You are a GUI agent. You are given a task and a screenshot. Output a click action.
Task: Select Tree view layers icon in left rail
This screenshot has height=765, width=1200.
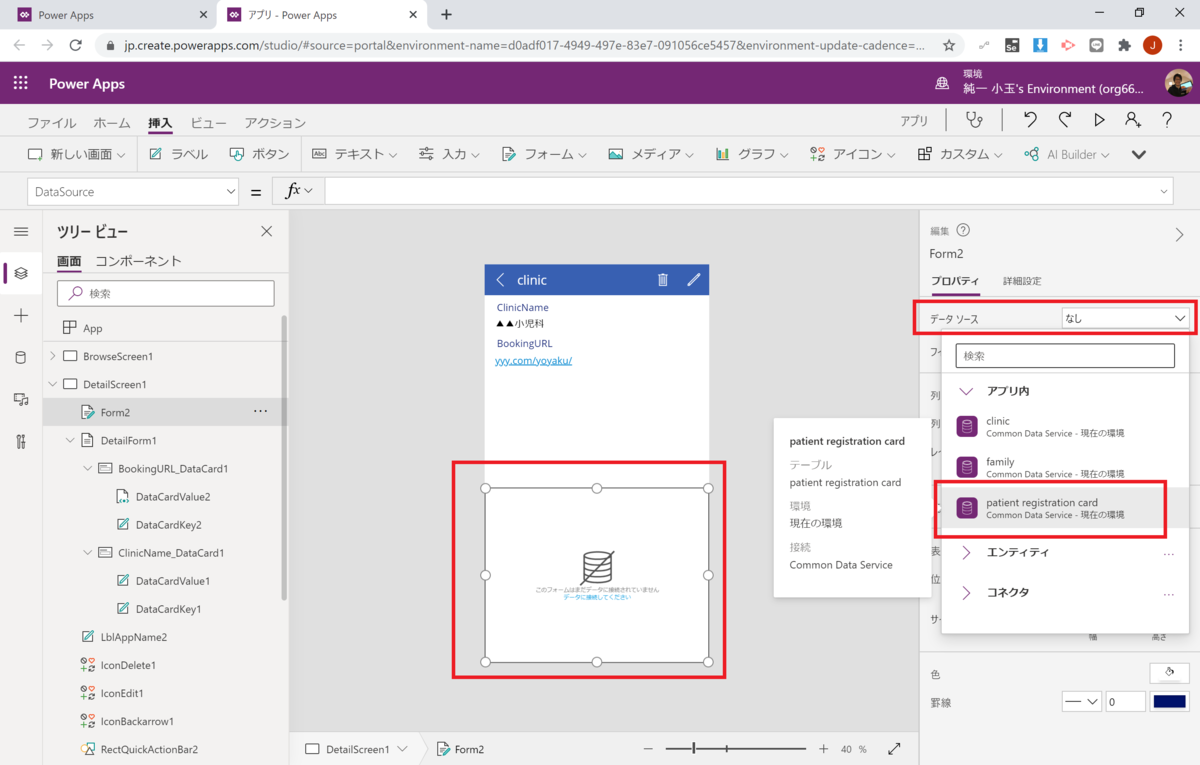[21, 273]
